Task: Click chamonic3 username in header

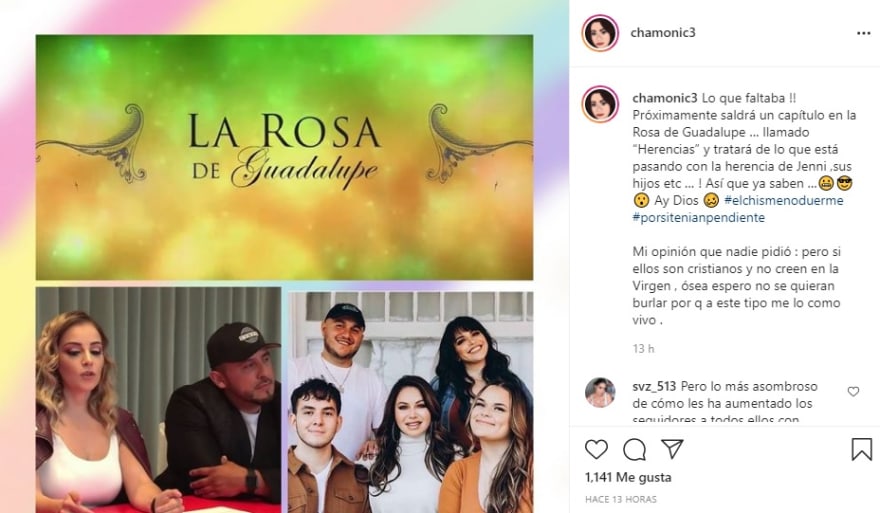Action: (x=663, y=33)
